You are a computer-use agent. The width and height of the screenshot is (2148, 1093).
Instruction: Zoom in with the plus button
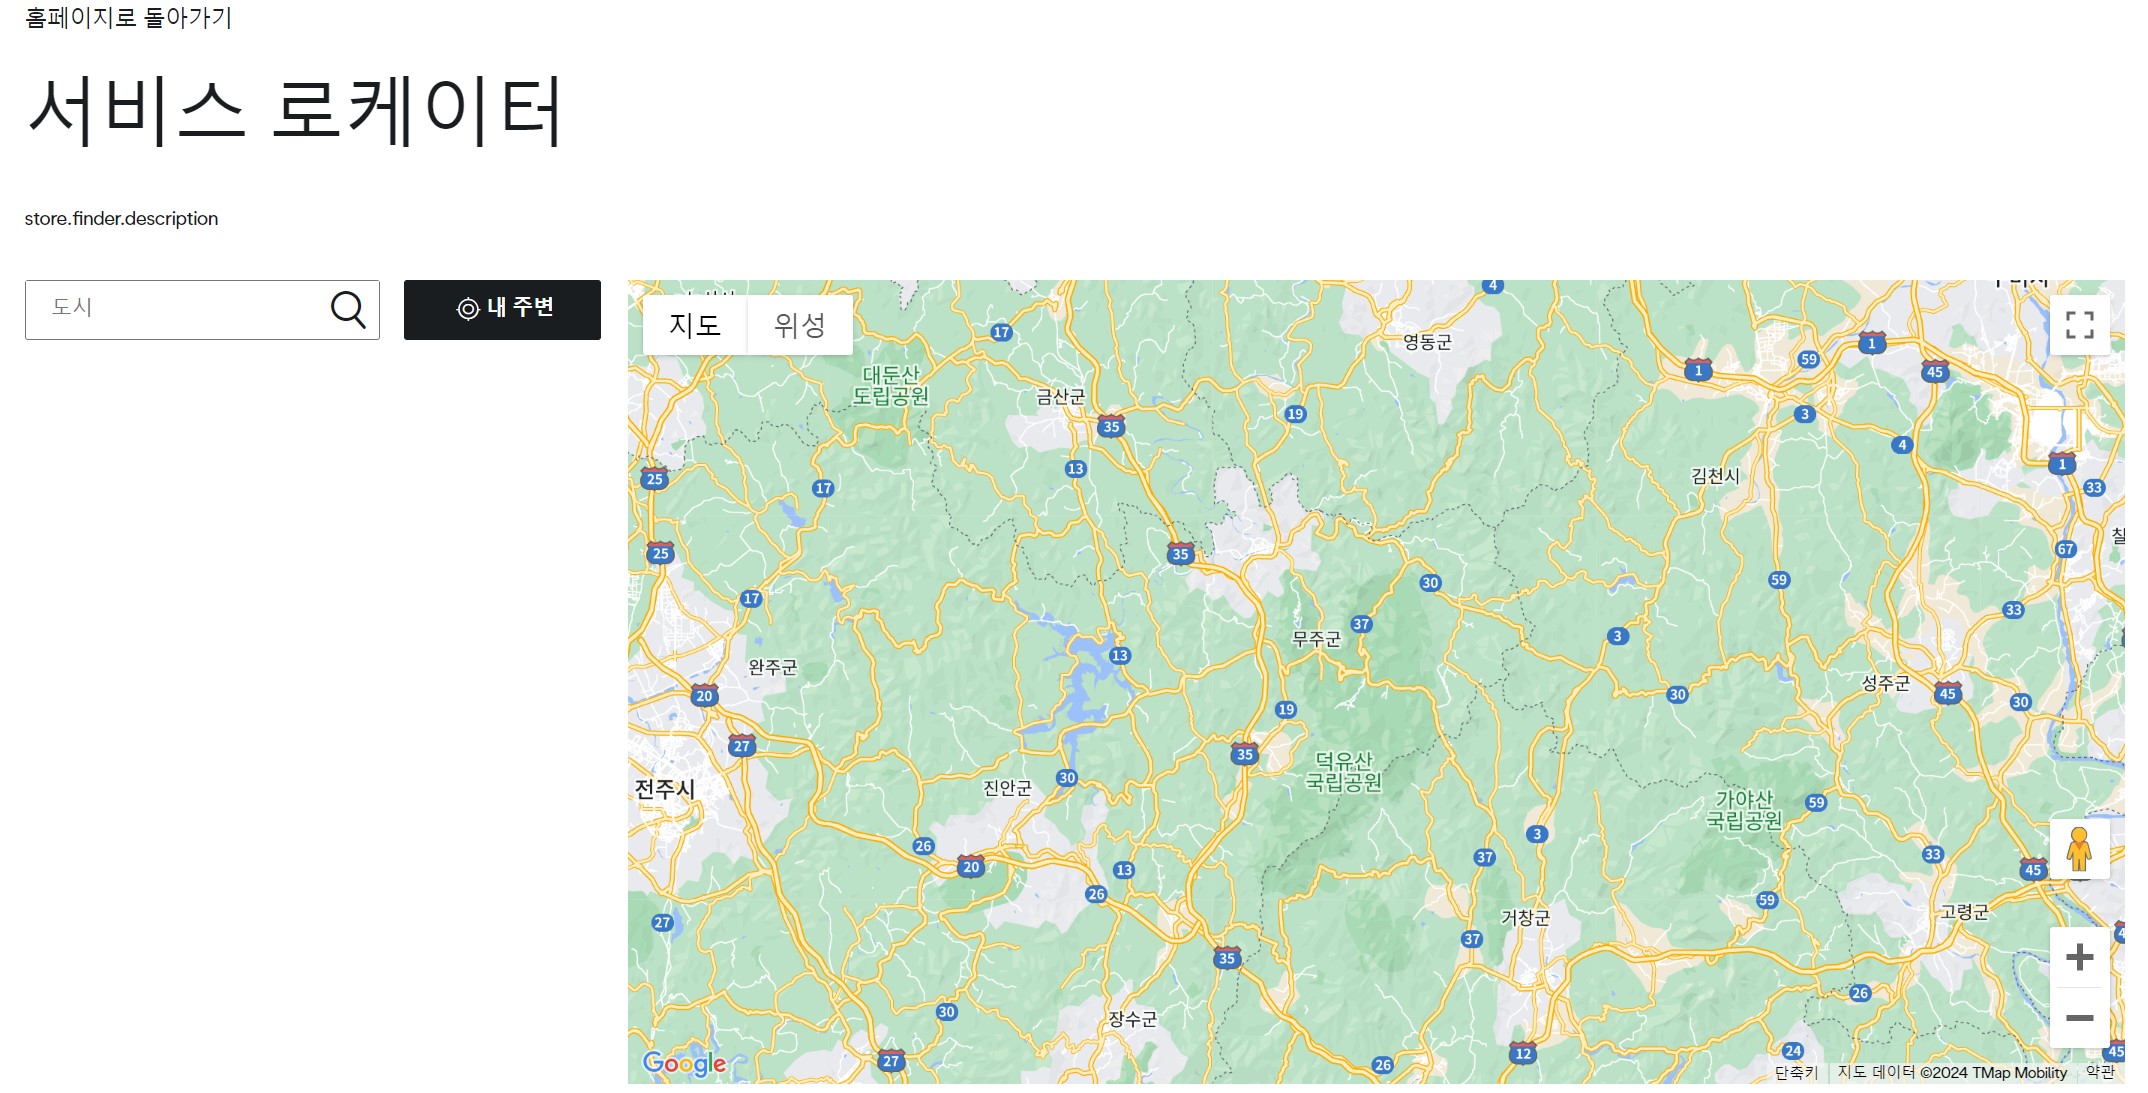coord(2079,957)
